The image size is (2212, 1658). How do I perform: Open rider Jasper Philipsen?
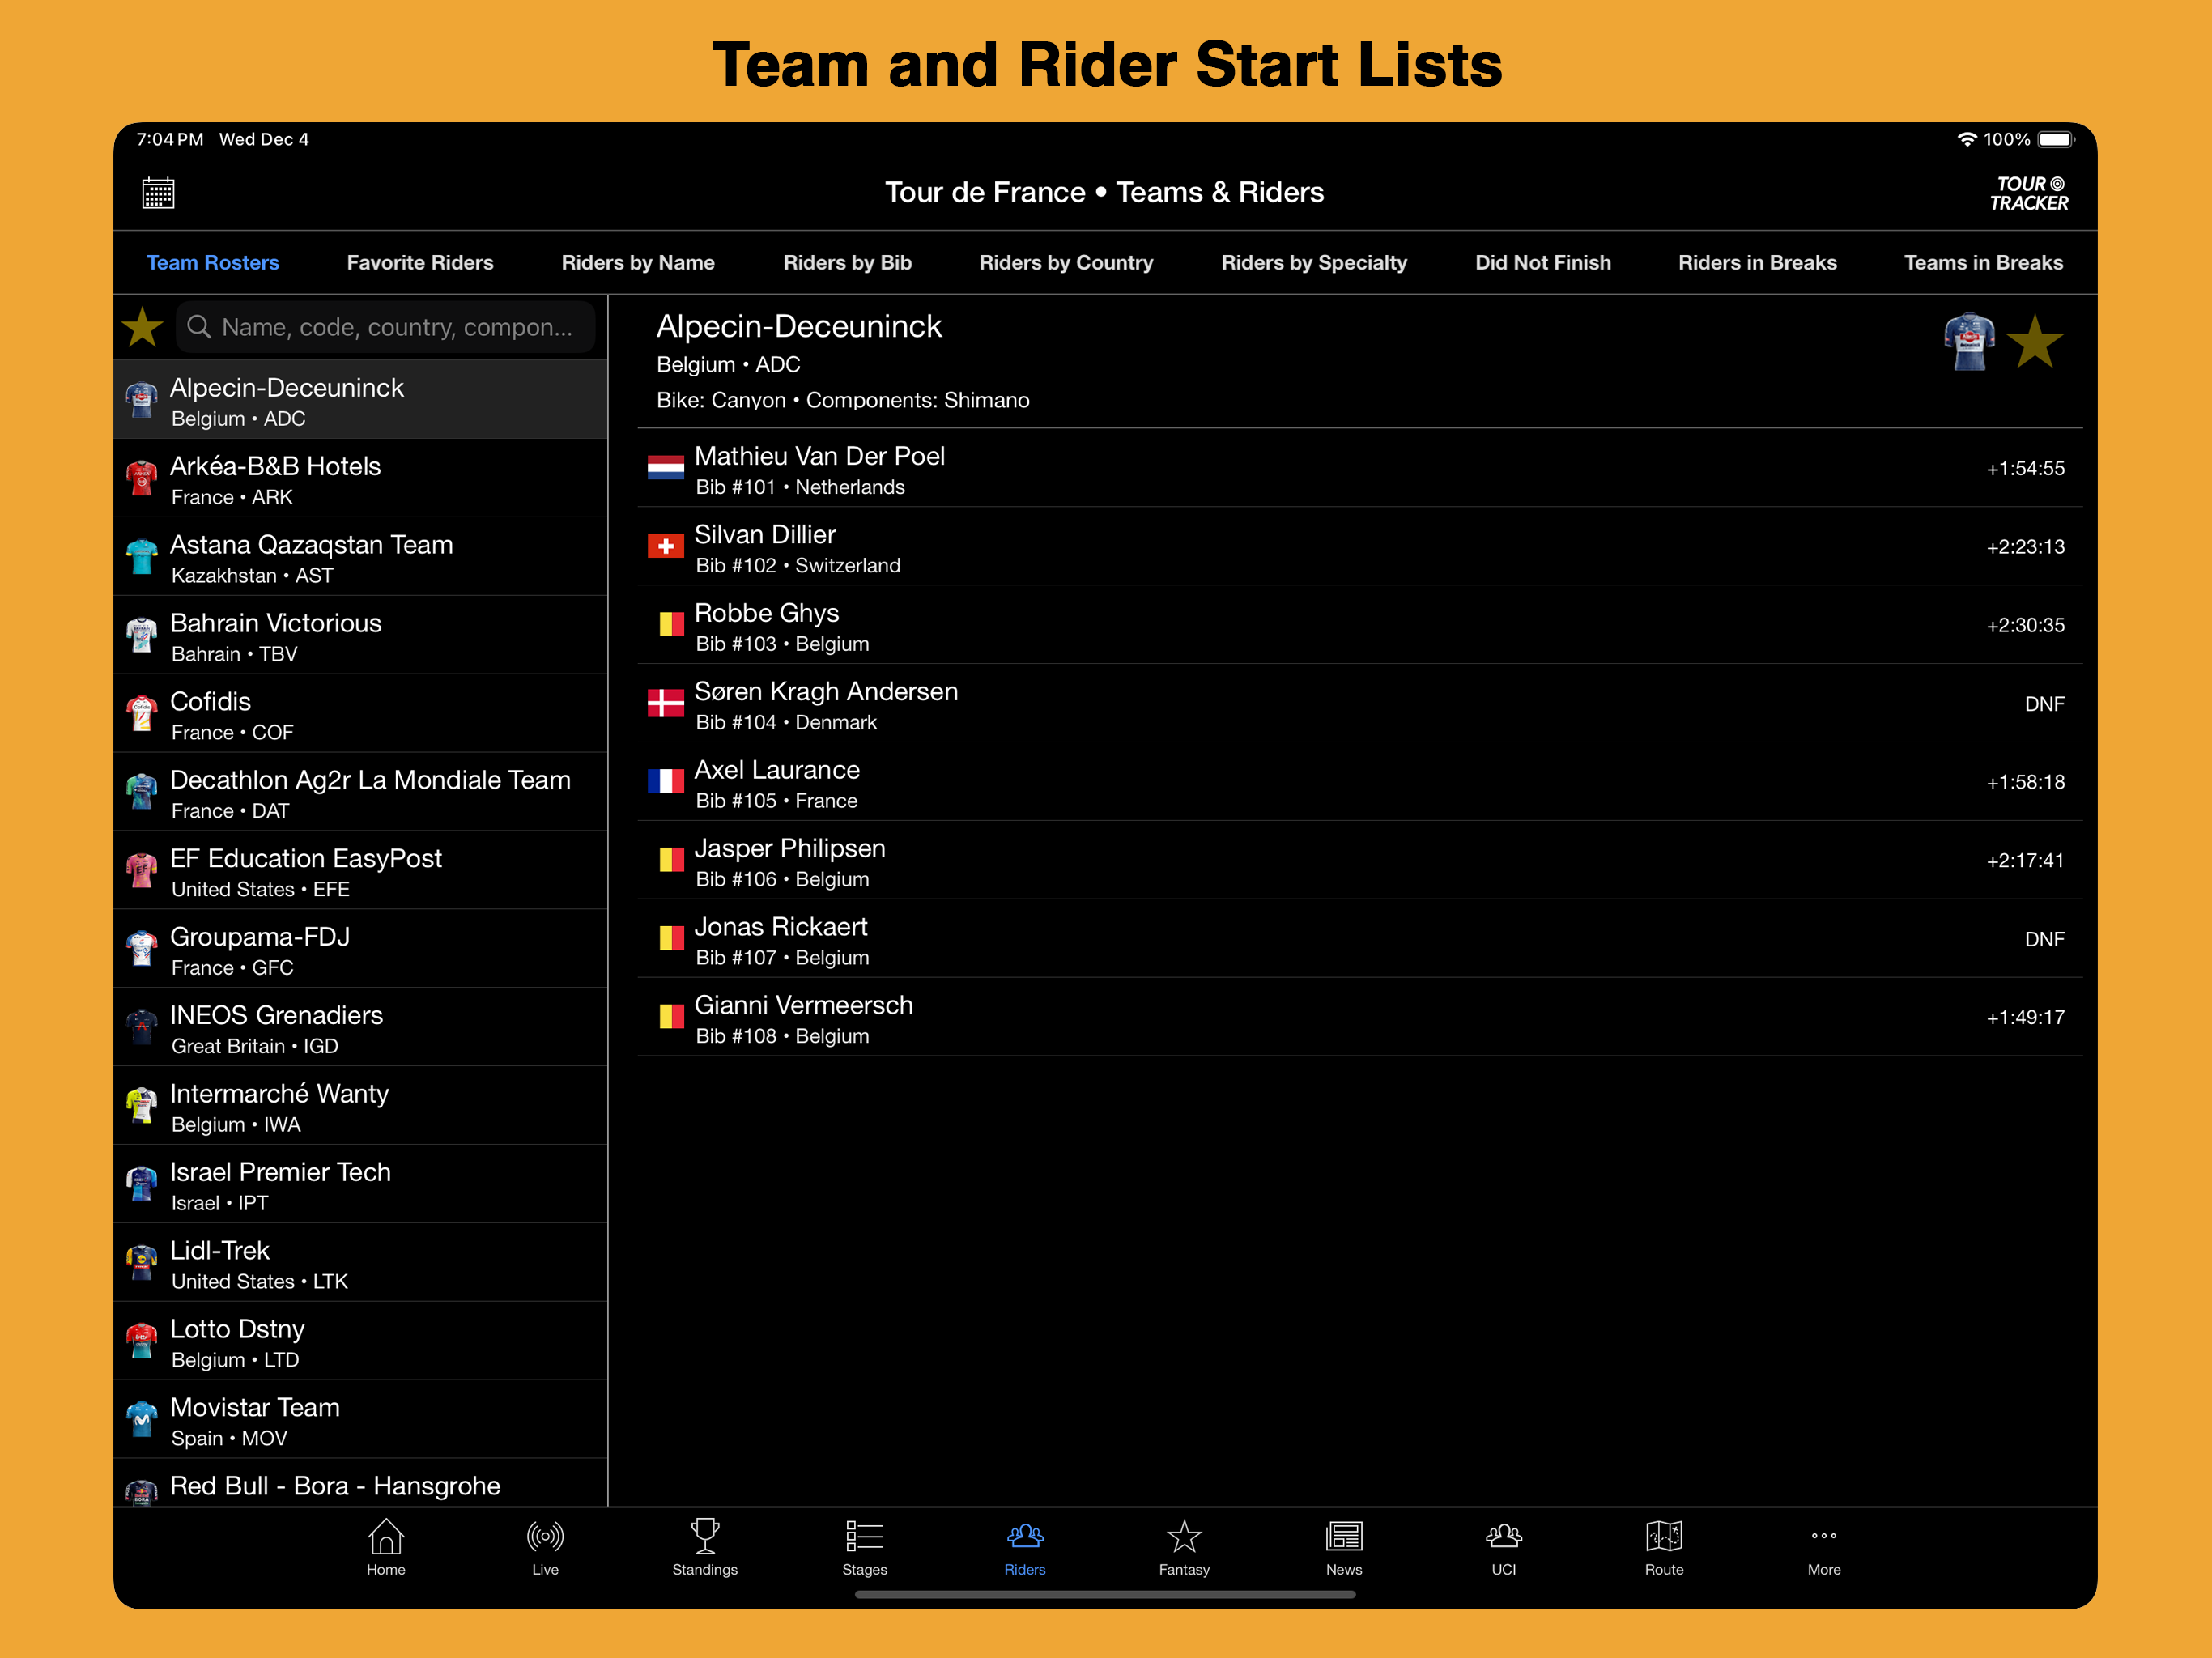click(x=1360, y=861)
